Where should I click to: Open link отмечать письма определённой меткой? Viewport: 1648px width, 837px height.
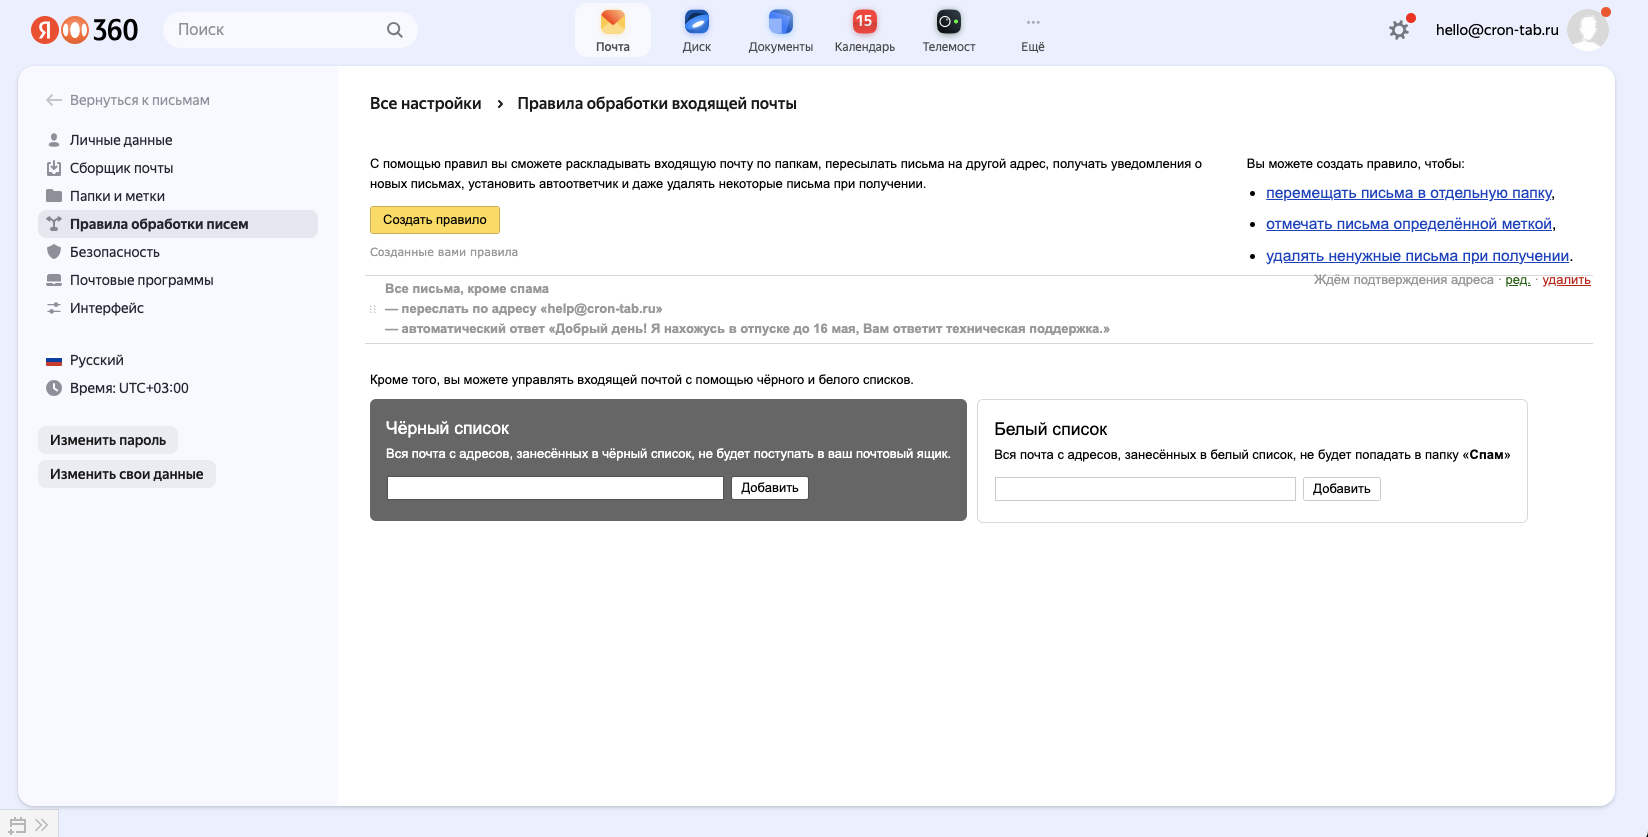(1409, 224)
